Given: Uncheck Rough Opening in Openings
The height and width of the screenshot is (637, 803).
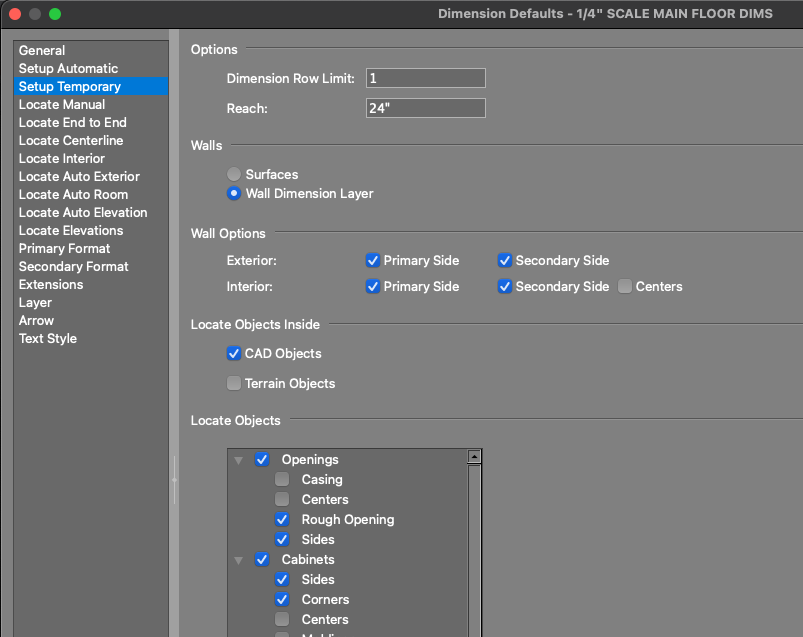Looking at the screenshot, I should click(x=283, y=520).
